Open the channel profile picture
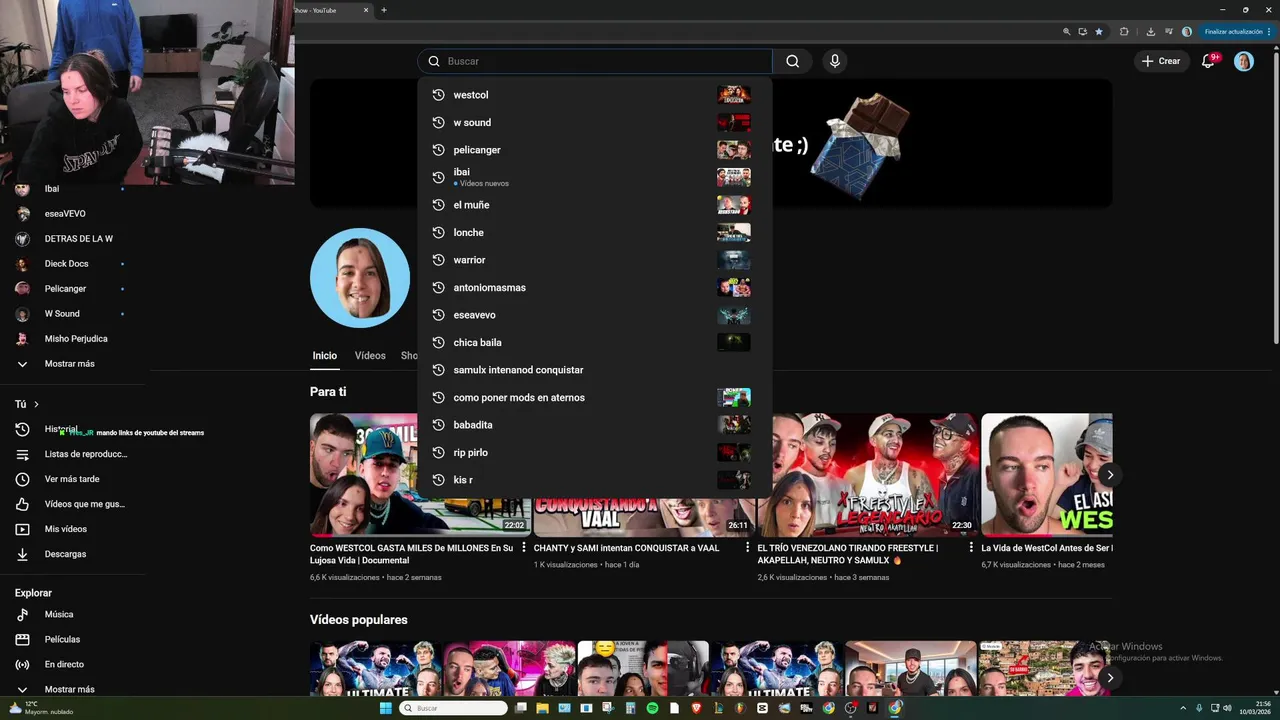Viewport: 1280px width, 720px height. pos(360,278)
